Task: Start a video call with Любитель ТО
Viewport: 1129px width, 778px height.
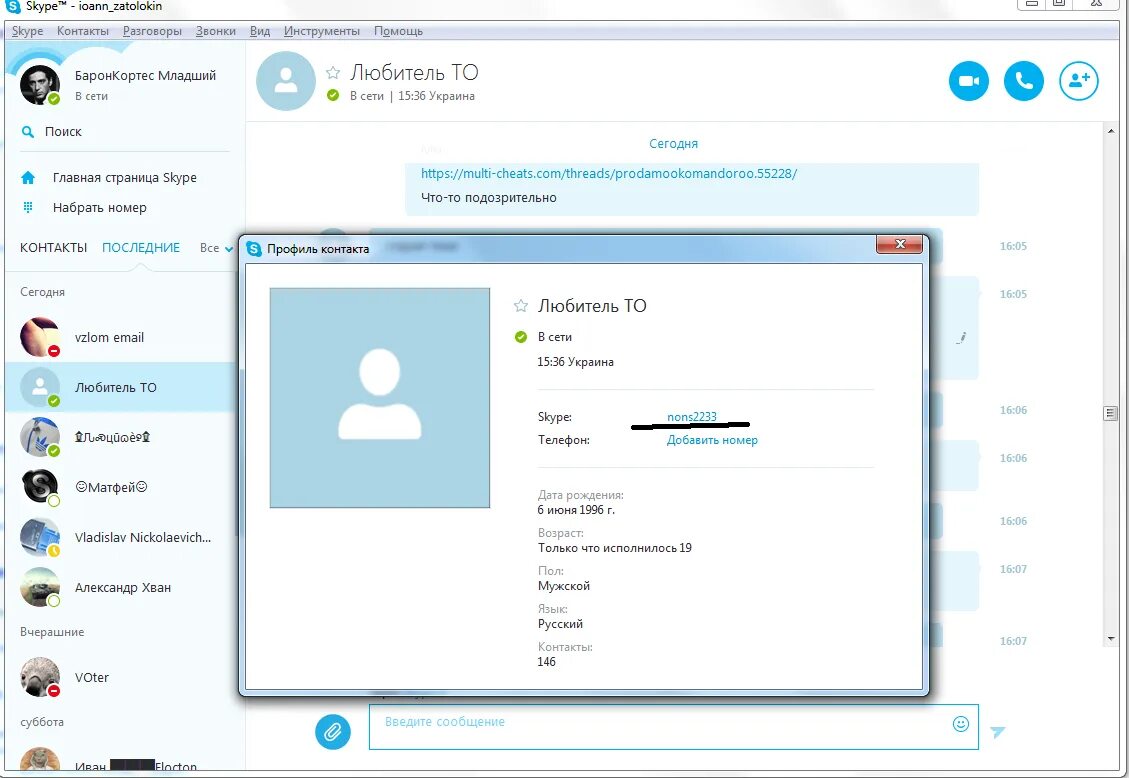Action: 968,81
